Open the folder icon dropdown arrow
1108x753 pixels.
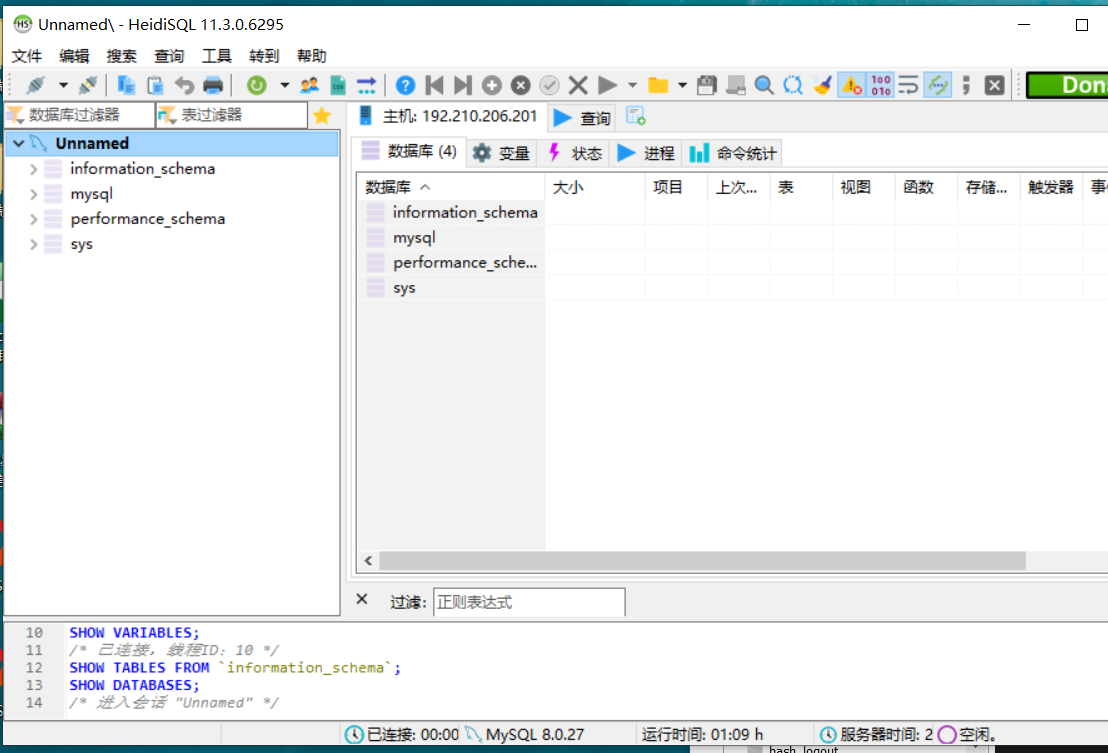pyautogui.click(x=682, y=85)
